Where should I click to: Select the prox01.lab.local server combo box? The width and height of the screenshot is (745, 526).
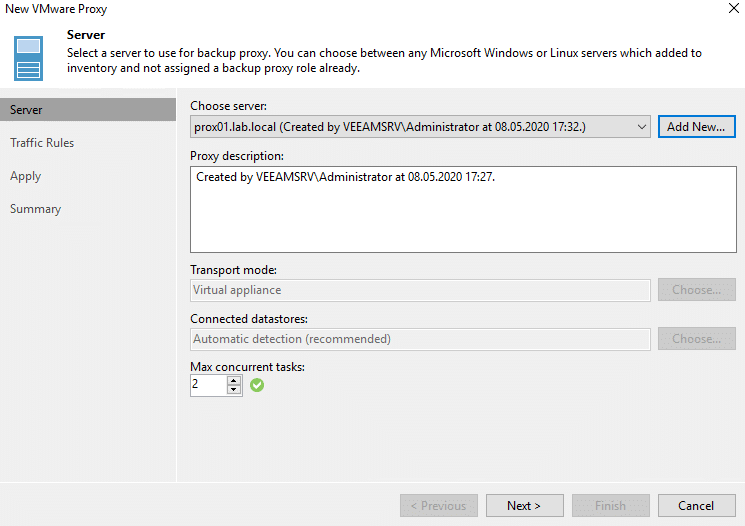tap(420, 127)
